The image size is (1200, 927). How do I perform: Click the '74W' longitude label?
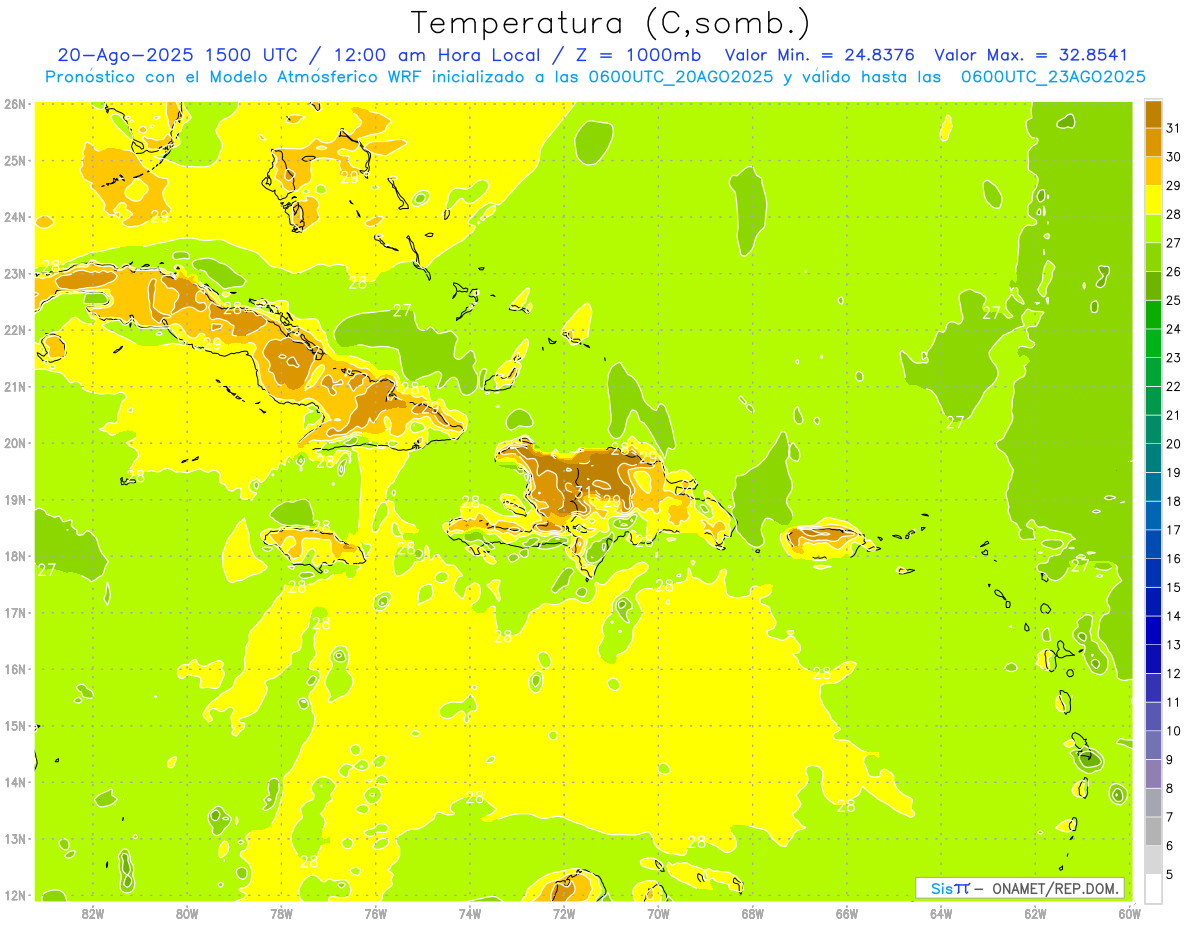point(470,914)
